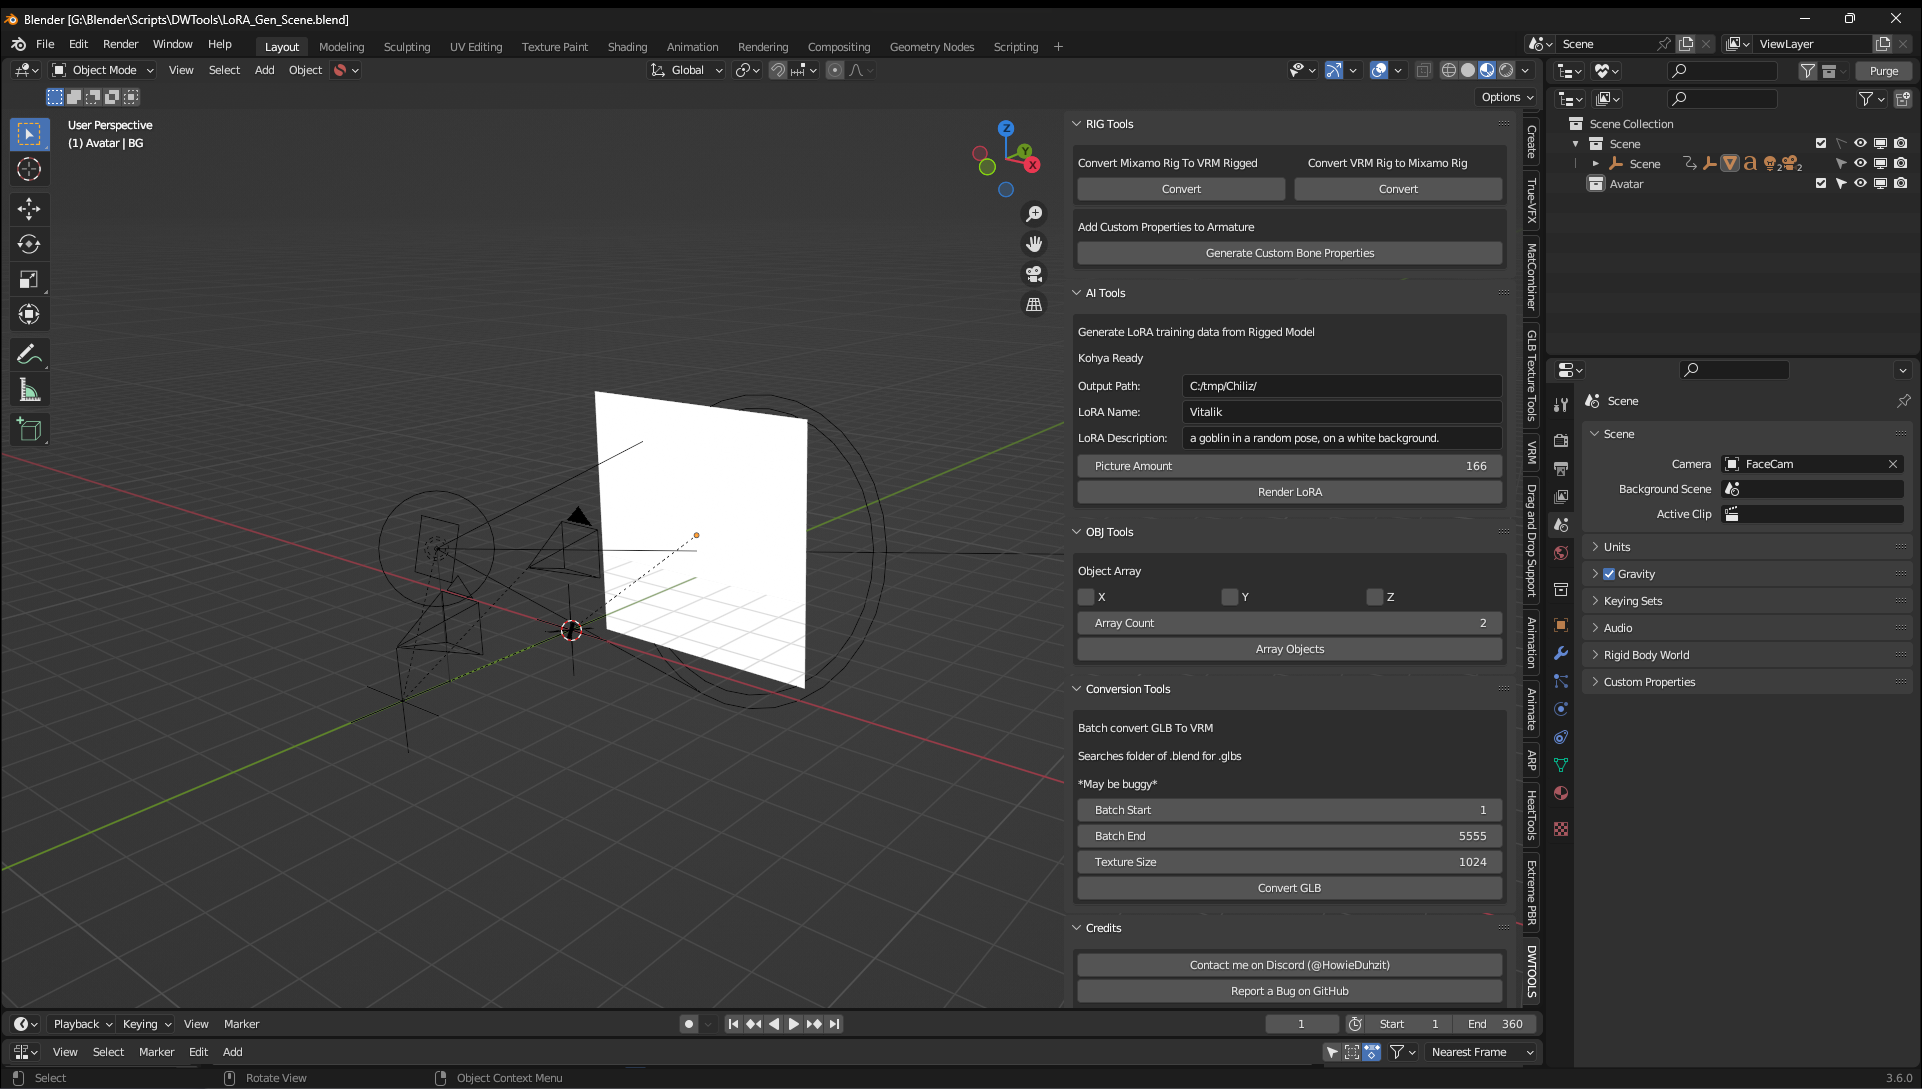The image size is (1922, 1089).
Task: Expand the Rigid Body World section
Action: point(1596,654)
